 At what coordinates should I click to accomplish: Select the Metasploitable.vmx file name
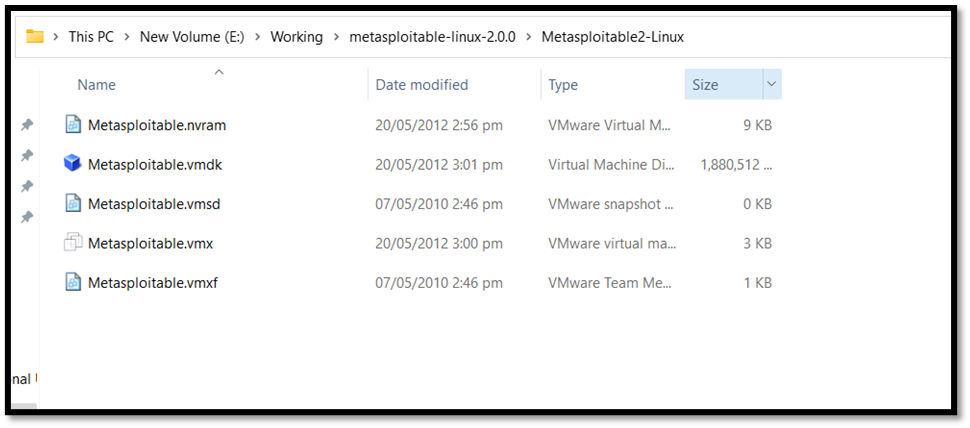coord(150,243)
